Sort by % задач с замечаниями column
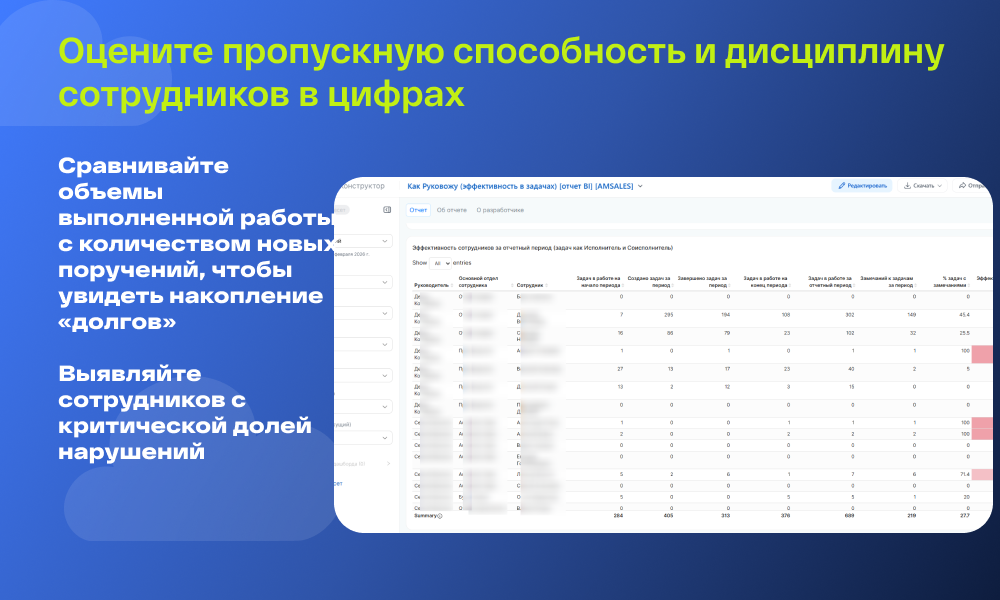Viewport: 1000px width, 600px height. pos(969,285)
